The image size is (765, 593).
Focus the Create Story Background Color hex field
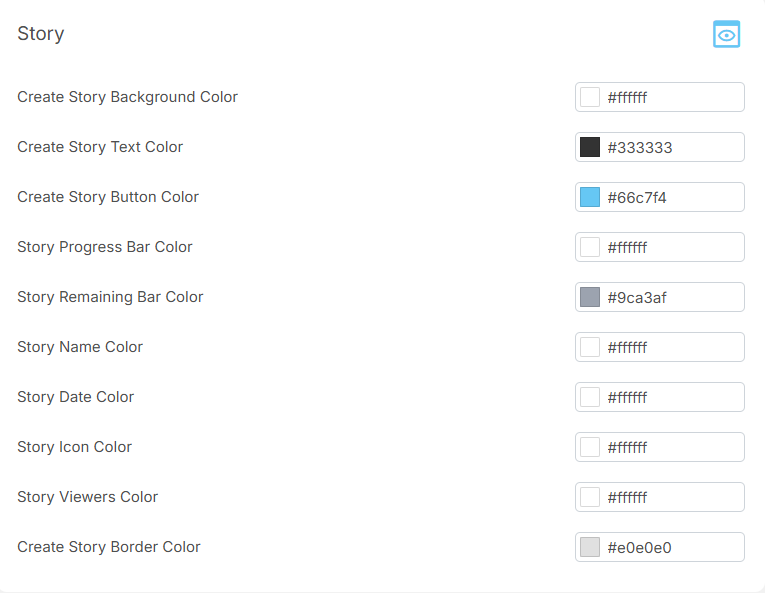[x=672, y=97]
